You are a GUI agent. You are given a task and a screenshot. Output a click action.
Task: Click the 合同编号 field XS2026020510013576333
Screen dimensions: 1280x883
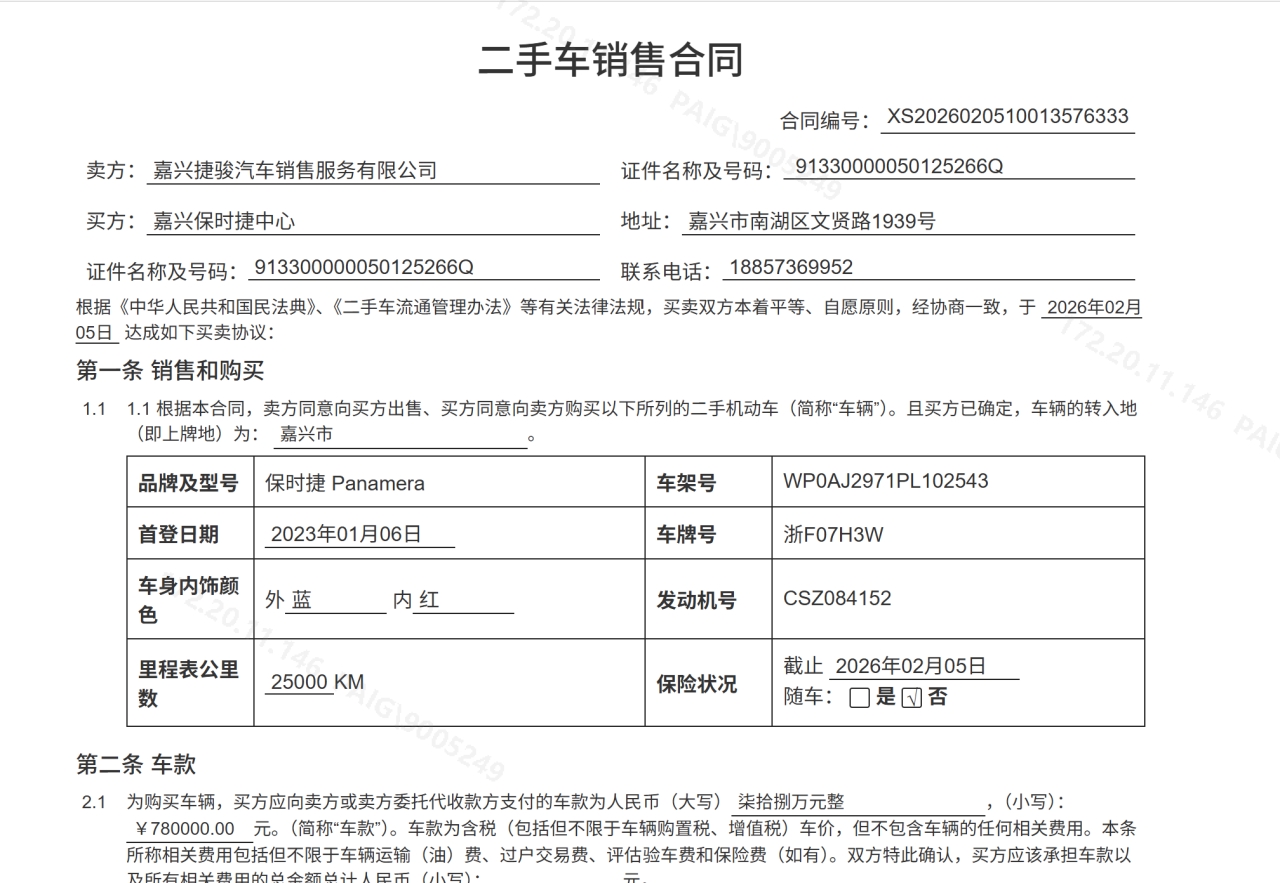tap(1007, 117)
